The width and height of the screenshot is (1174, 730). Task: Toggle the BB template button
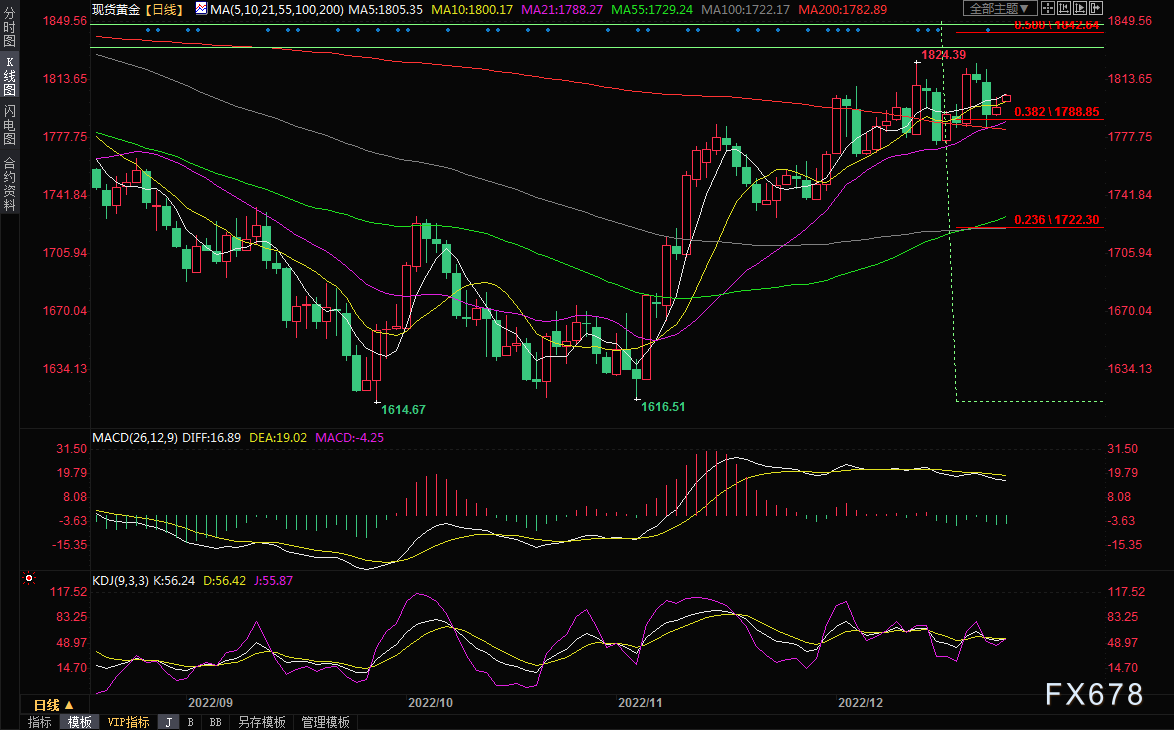click(215, 722)
